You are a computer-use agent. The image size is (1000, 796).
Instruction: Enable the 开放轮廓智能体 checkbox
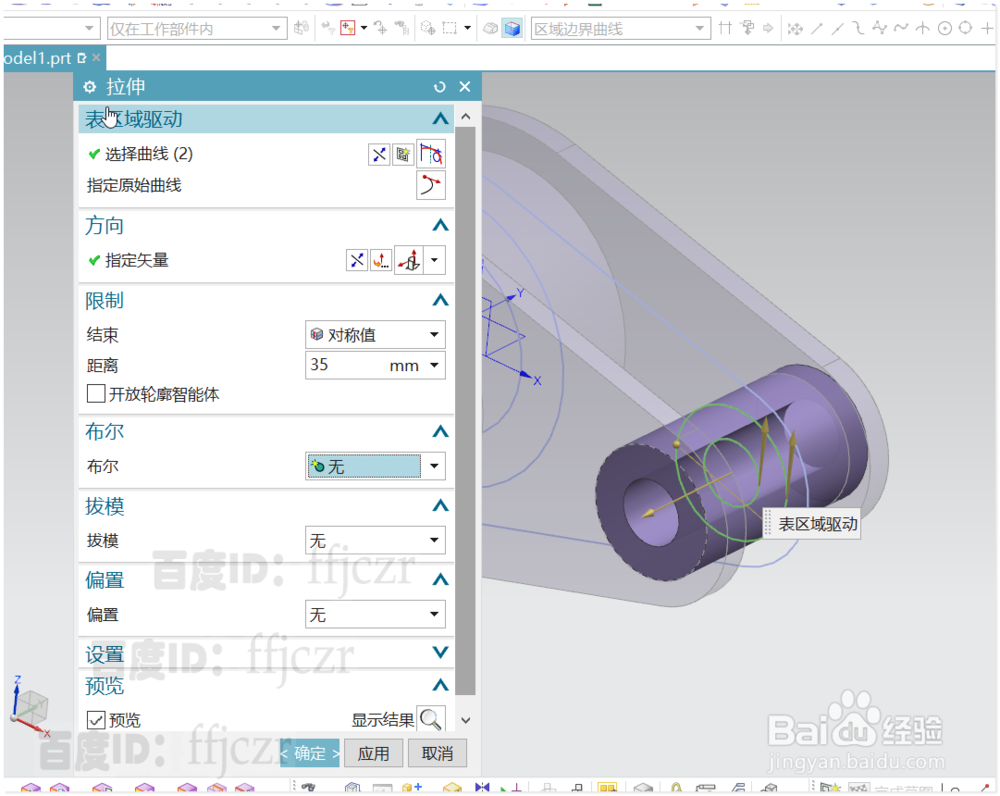click(x=96, y=393)
